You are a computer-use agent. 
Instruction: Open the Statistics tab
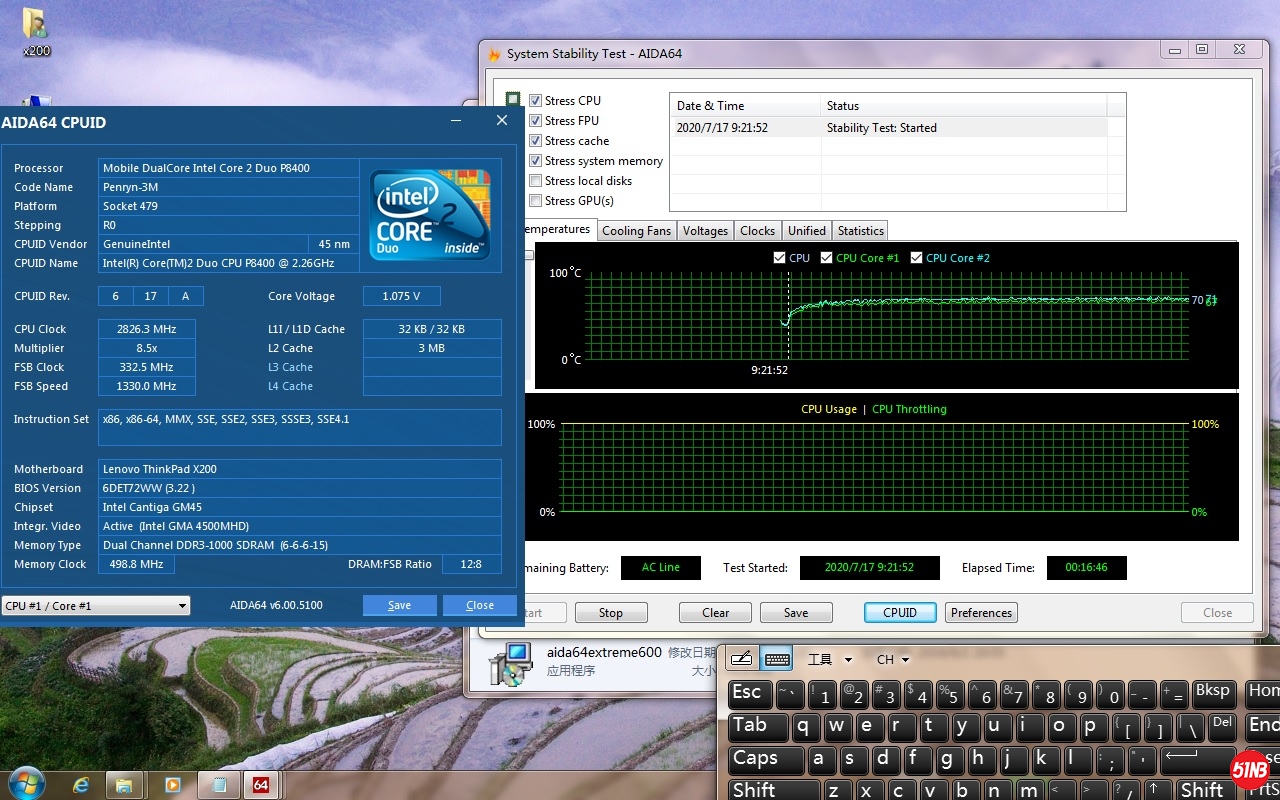[860, 231]
